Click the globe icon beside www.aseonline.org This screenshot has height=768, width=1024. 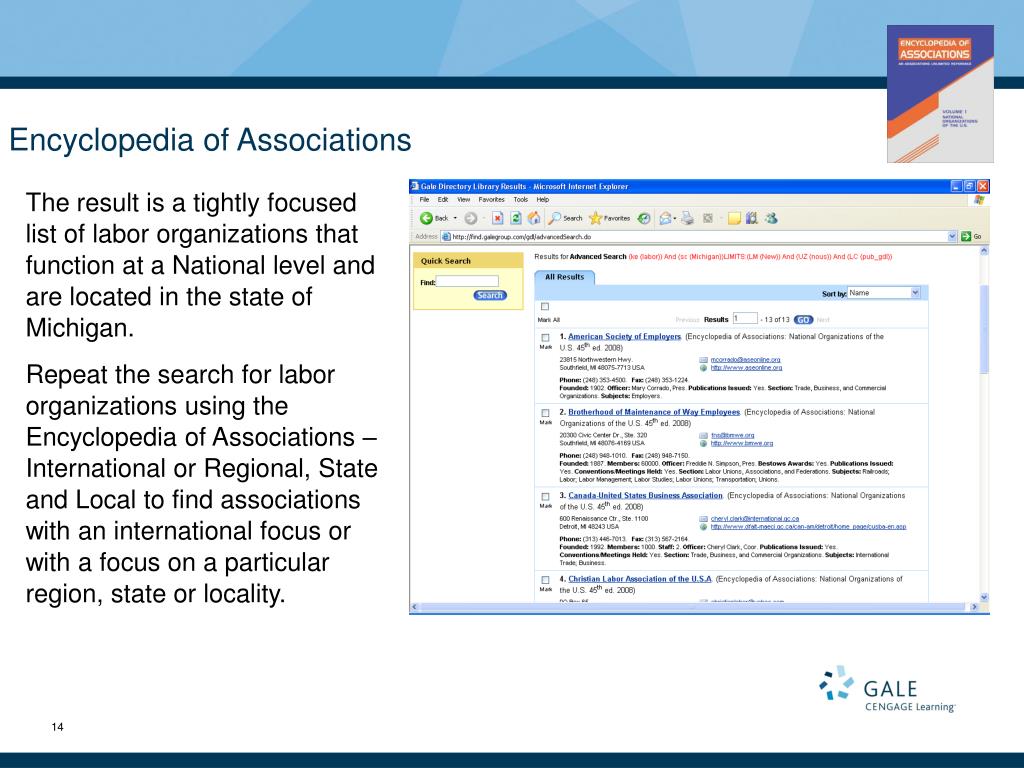[703, 368]
